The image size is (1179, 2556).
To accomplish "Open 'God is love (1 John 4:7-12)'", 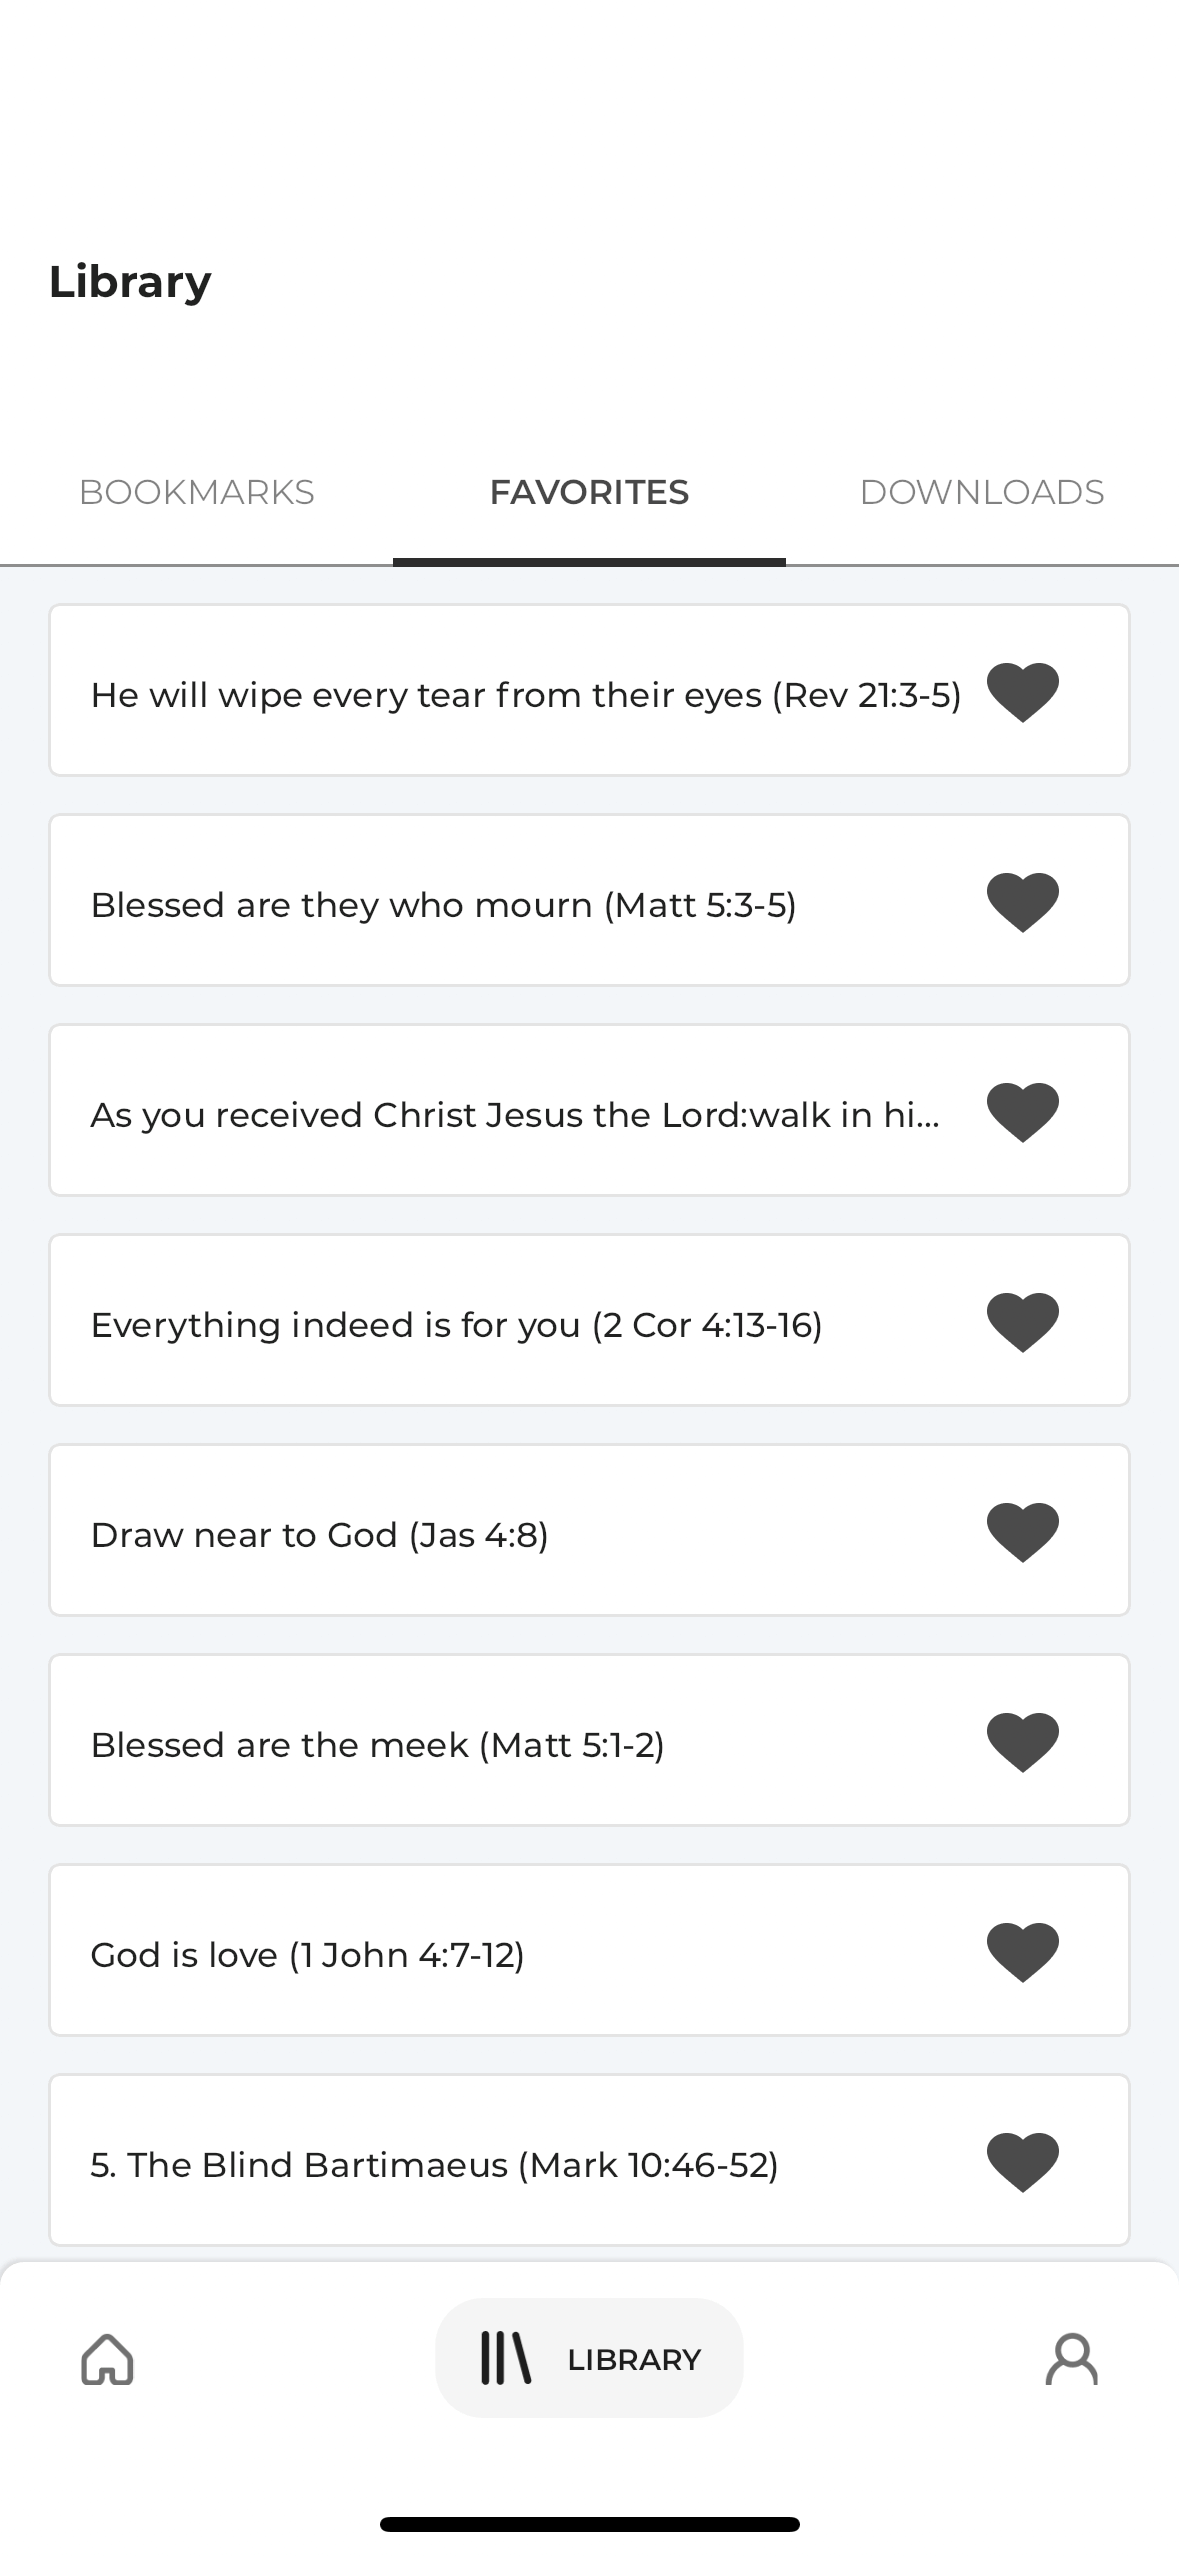I will coord(307,1955).
